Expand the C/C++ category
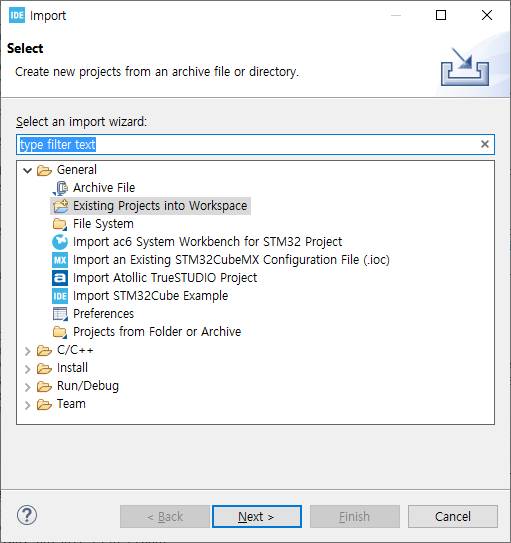The height and width of the screenshot is (543, 511). [x=27, y=351]
